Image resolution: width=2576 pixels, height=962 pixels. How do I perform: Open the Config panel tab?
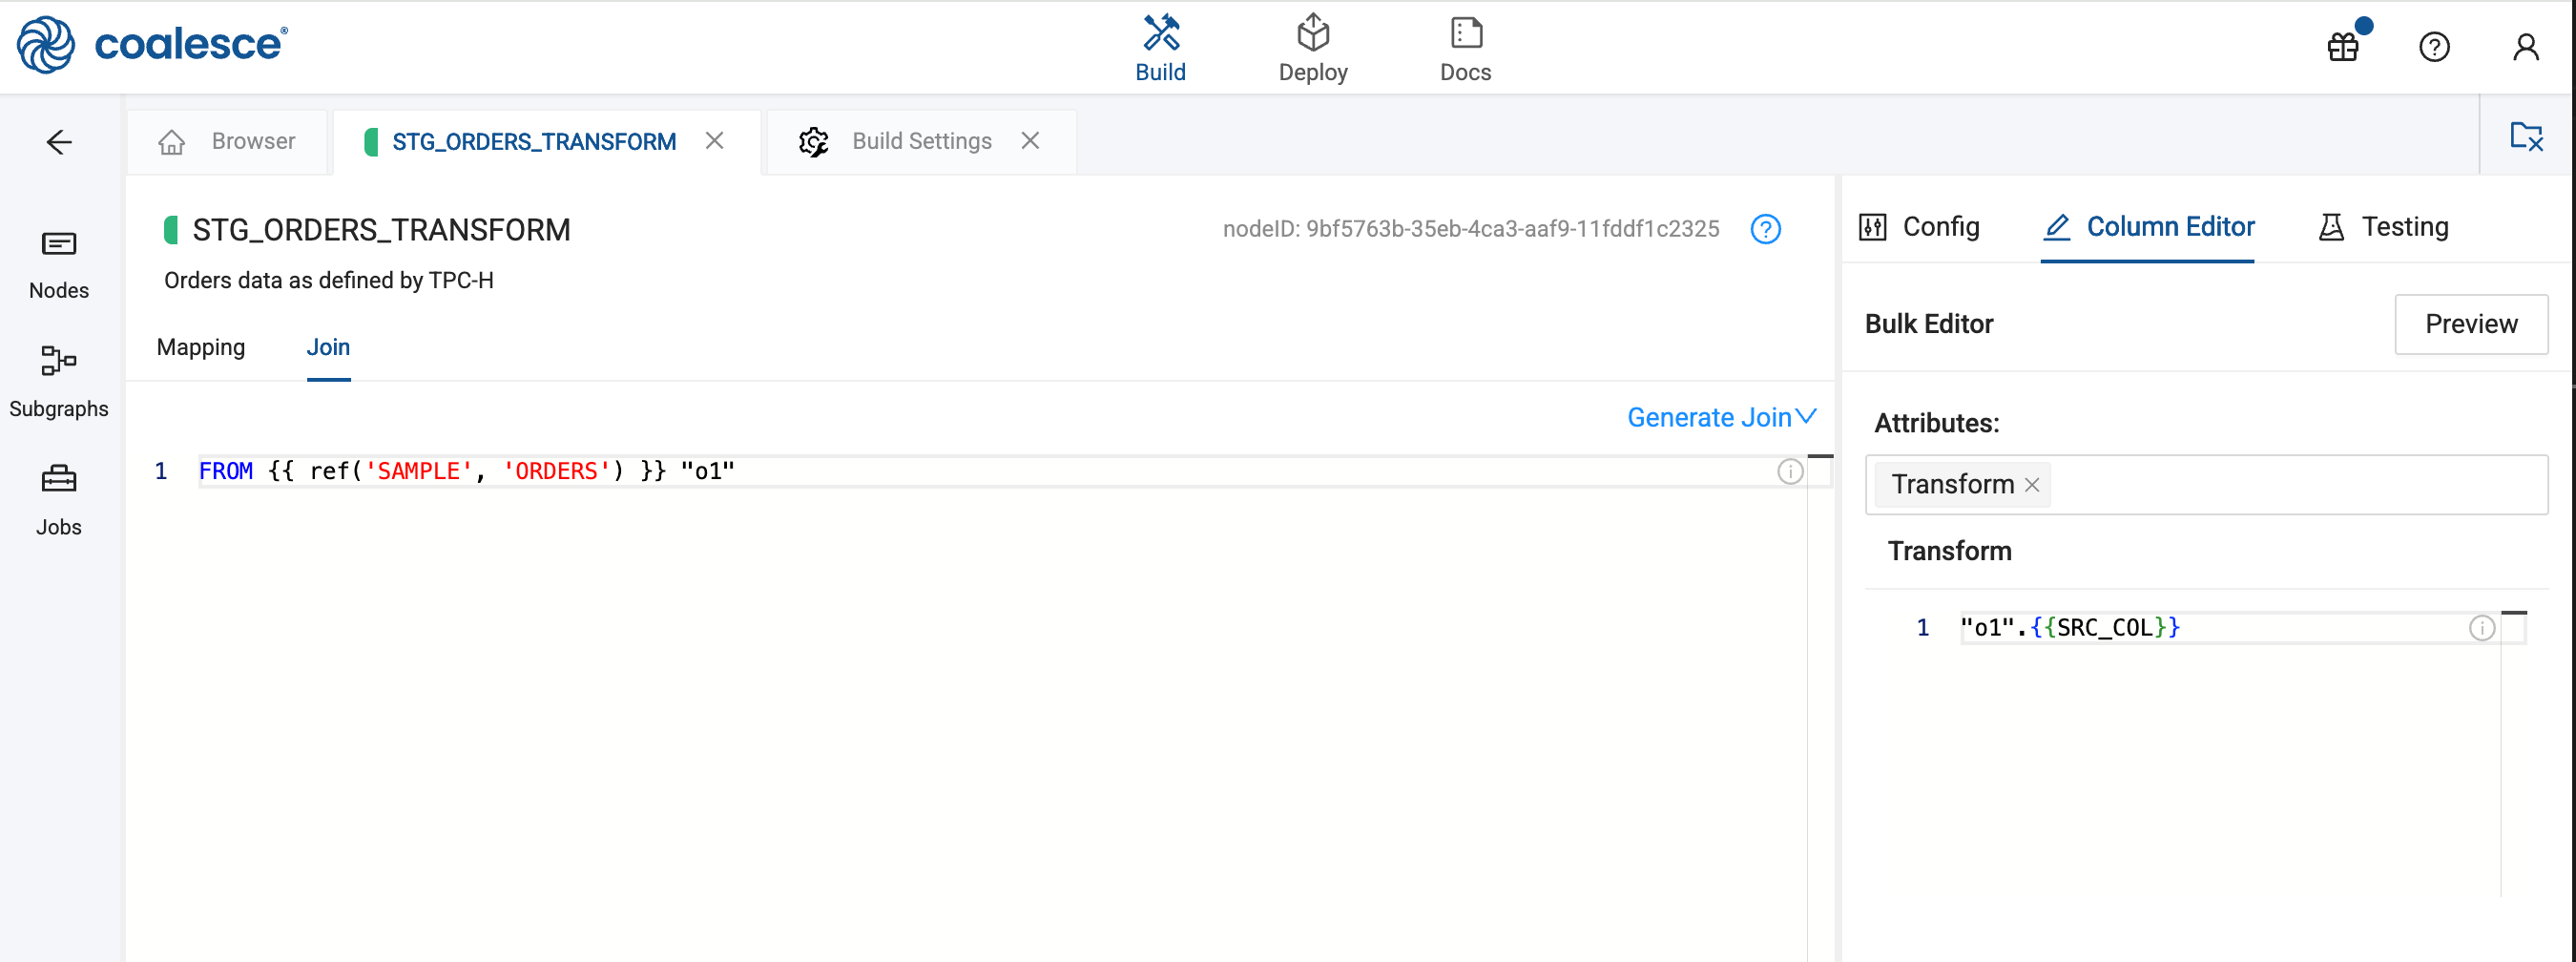pos(1918,227)
